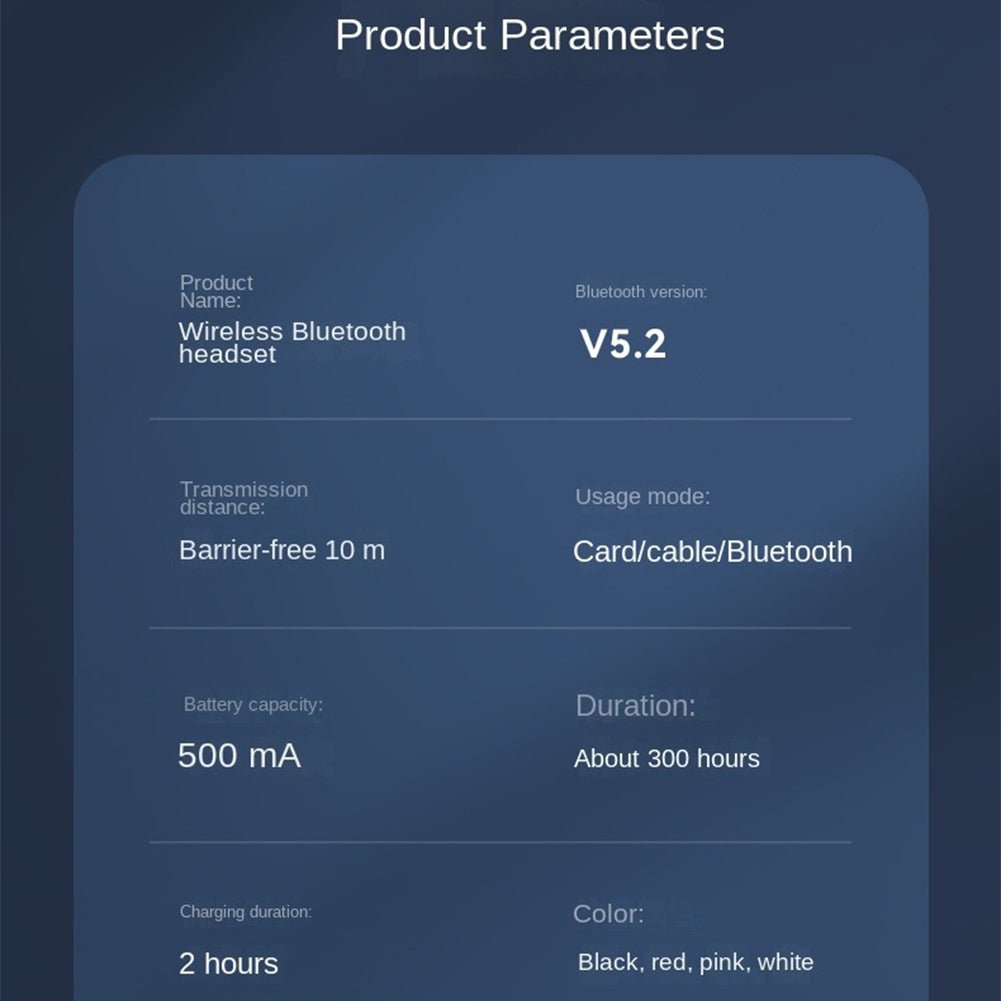Click the Product Parameters heading
Viewport: 1001px width, 1001px height.
point(530,35)
